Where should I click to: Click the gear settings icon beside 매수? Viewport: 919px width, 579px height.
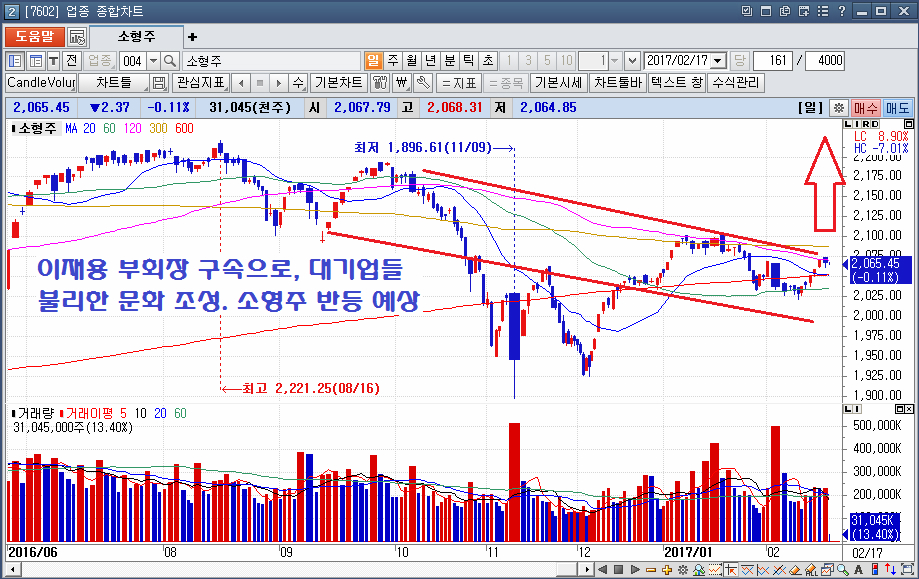pyautogui.click(x=839, y=107)
